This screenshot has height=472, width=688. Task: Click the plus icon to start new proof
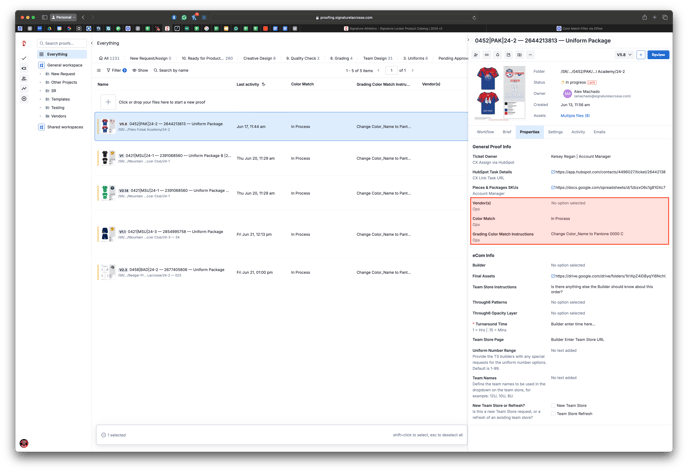[108, 102]
